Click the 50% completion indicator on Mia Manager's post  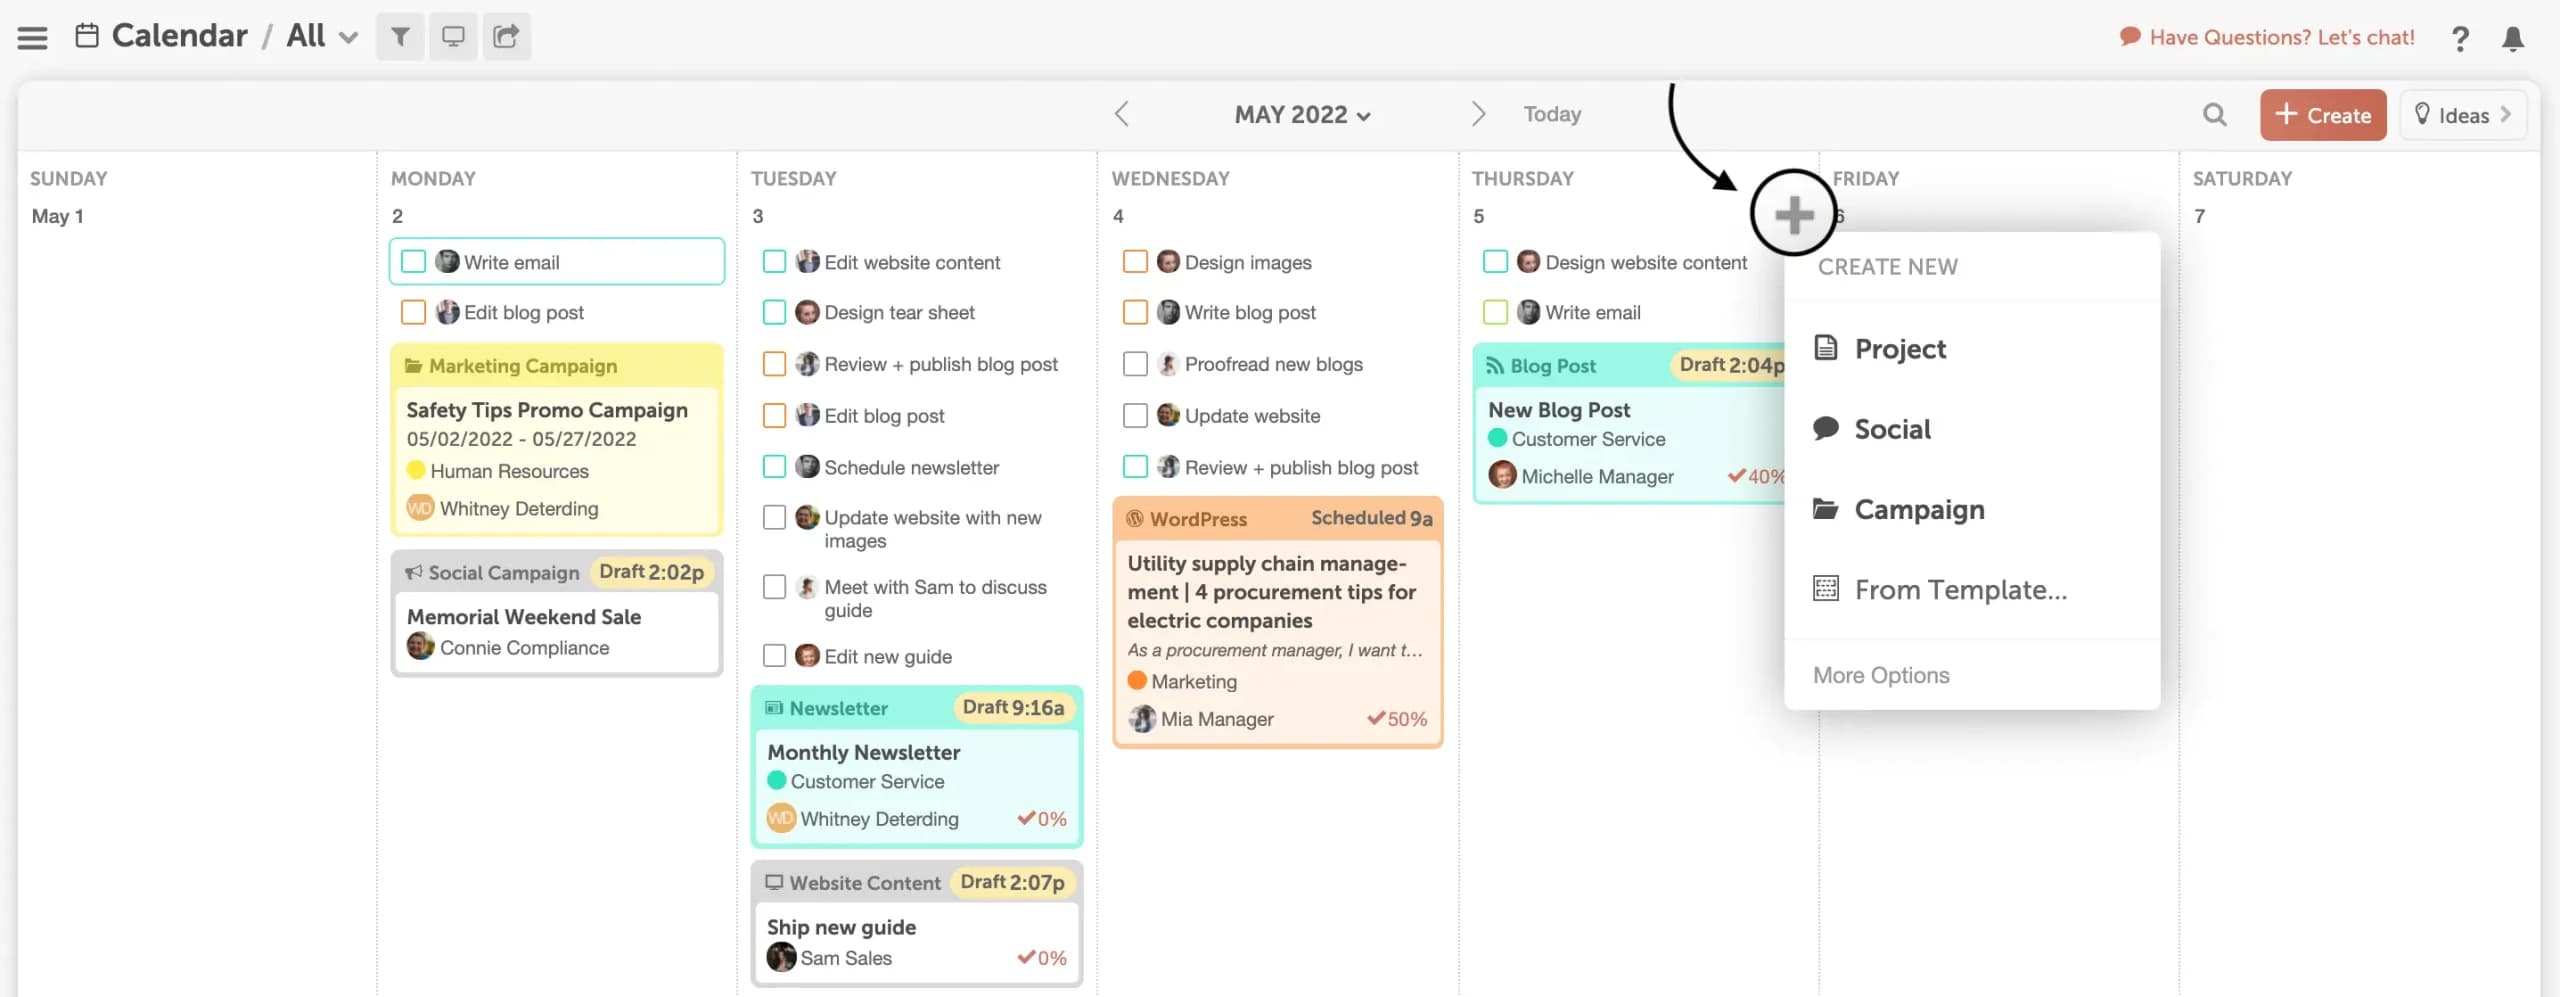point(1397,718)
